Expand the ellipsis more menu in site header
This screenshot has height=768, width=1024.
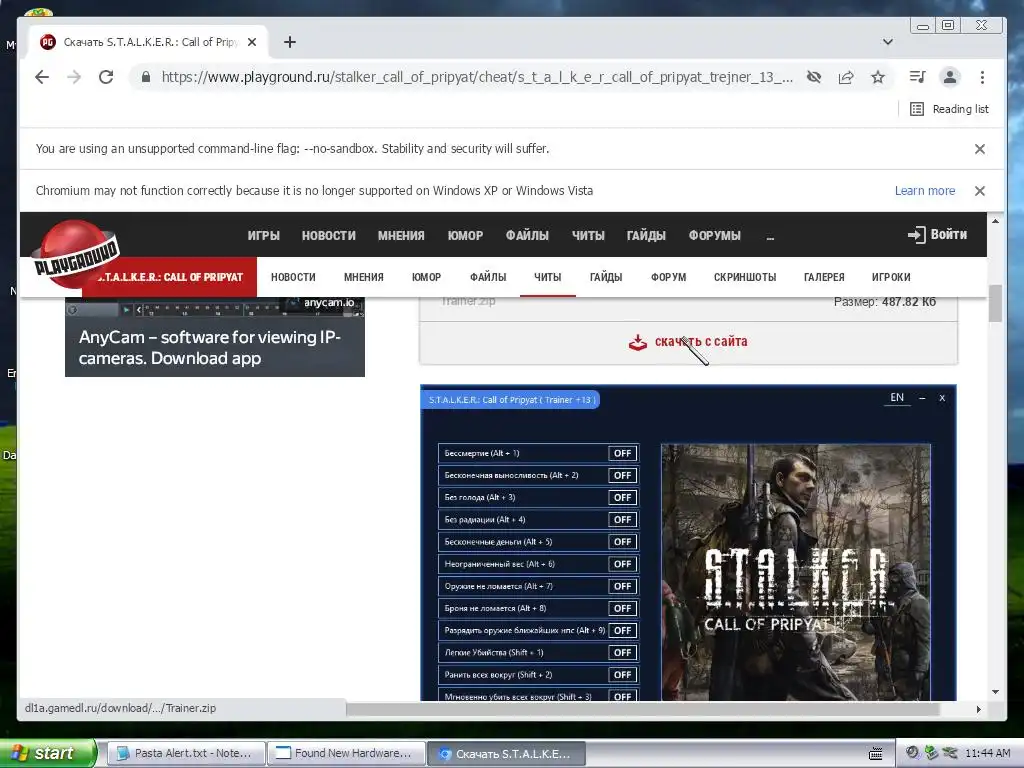coord(770,237)
